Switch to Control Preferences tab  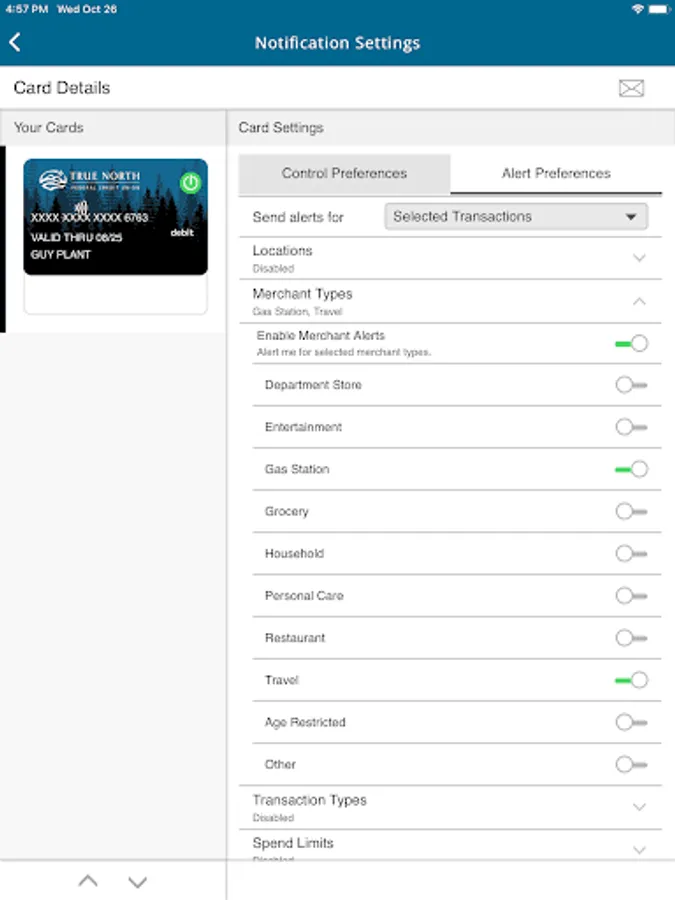point(344,173)
